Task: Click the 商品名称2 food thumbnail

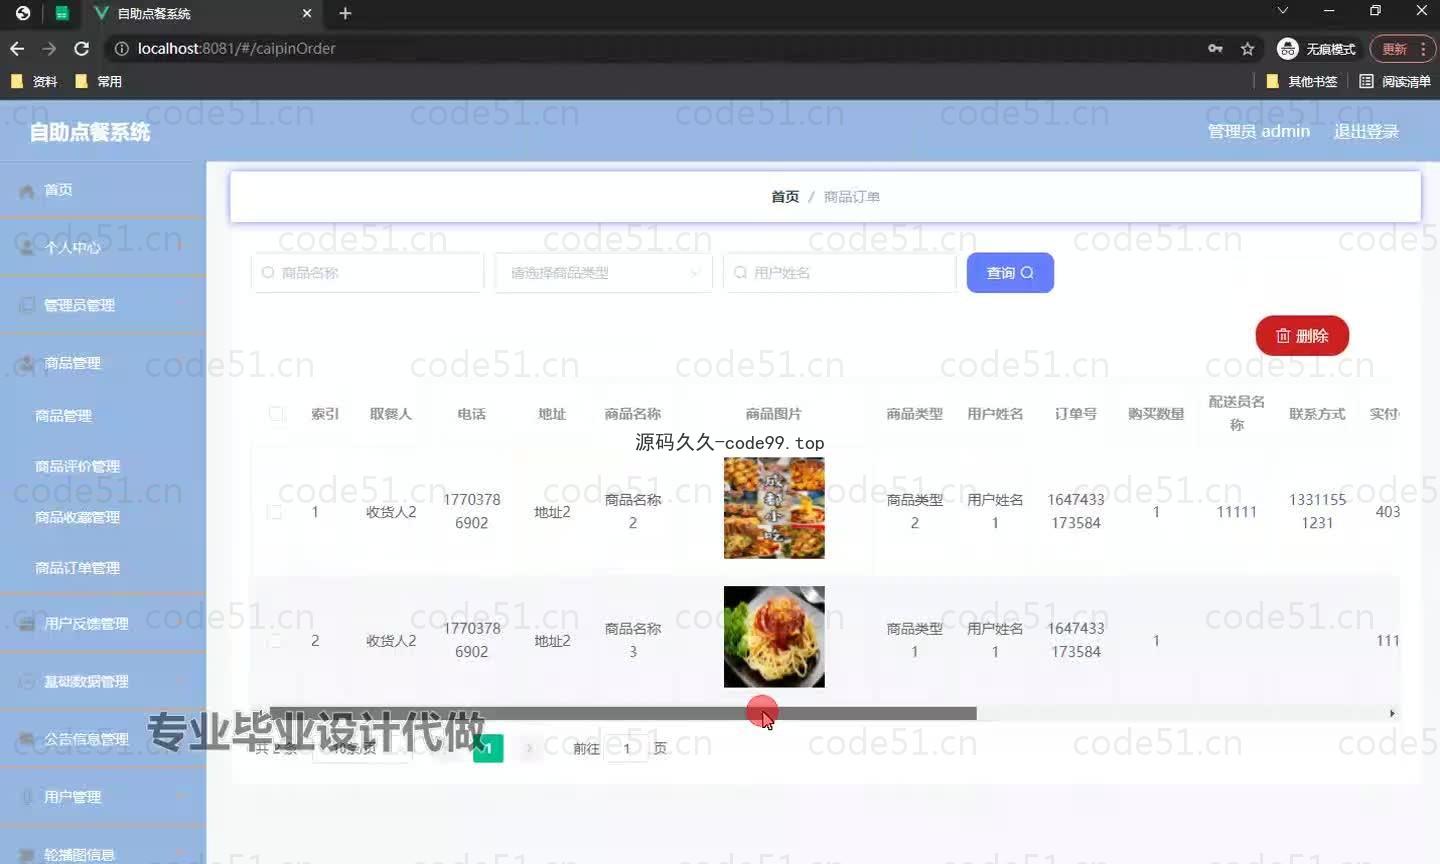Action: coord(774,508)
